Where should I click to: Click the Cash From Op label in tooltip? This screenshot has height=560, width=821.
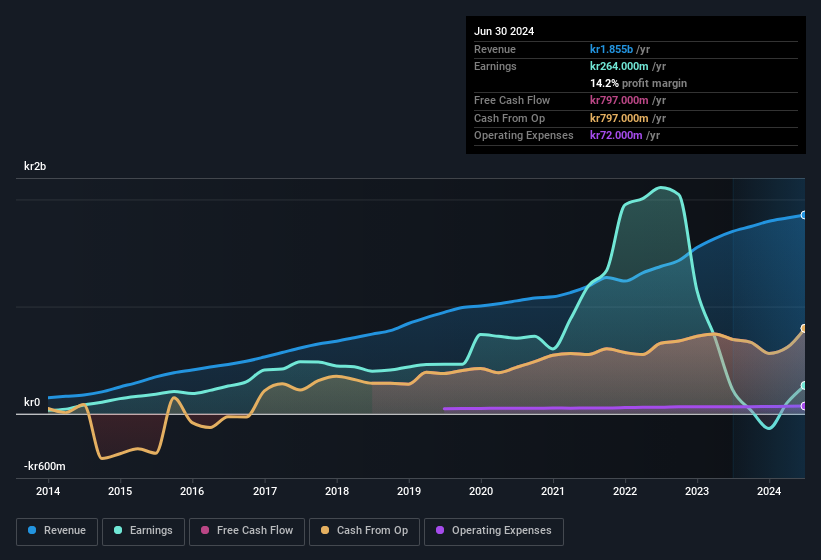(x=509, y=118)
